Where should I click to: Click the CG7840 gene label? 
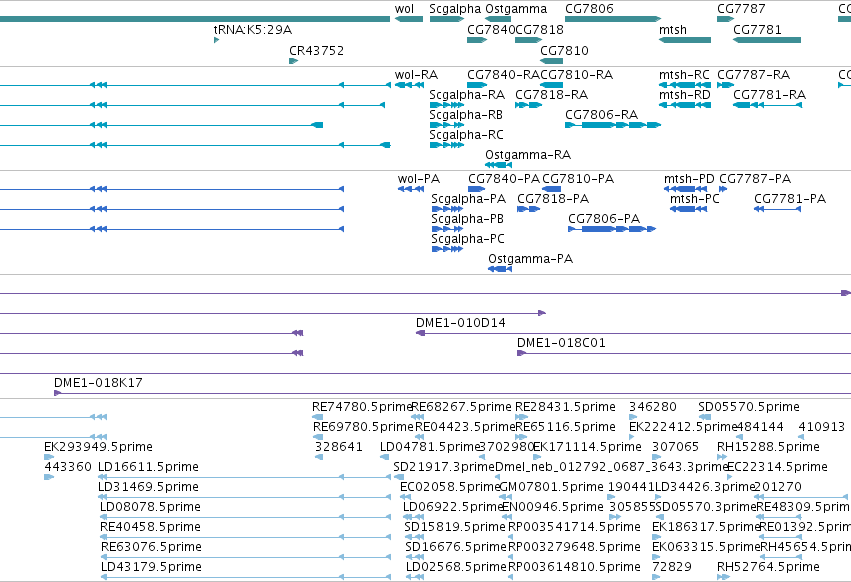[x=491, y=30]
